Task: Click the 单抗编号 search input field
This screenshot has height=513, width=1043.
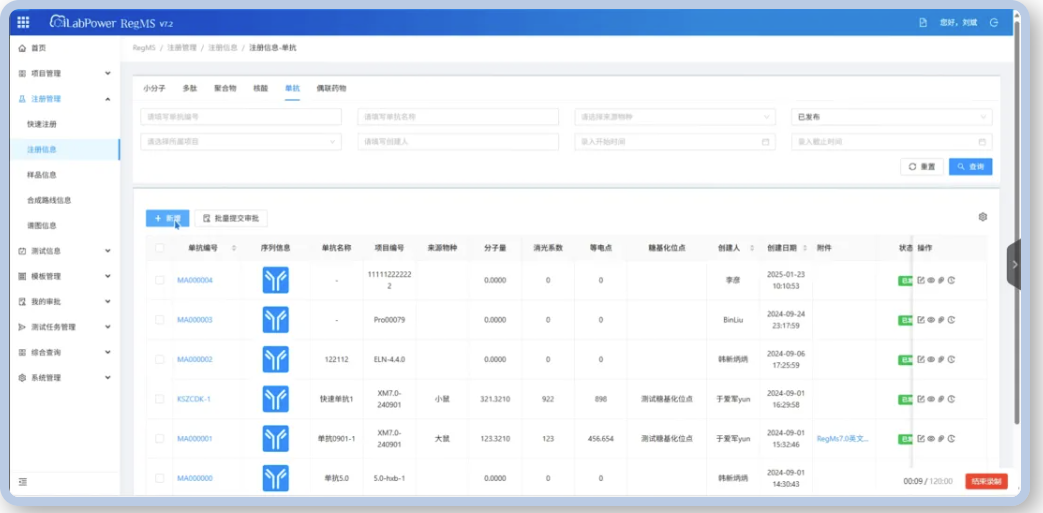Action: (240, 117)
